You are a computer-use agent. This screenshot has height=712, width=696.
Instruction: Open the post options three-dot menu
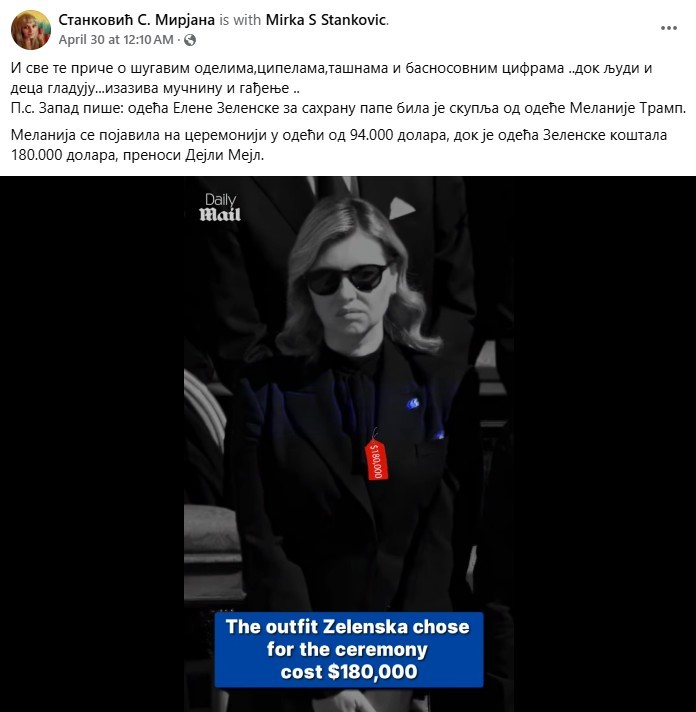click(669, 28)
